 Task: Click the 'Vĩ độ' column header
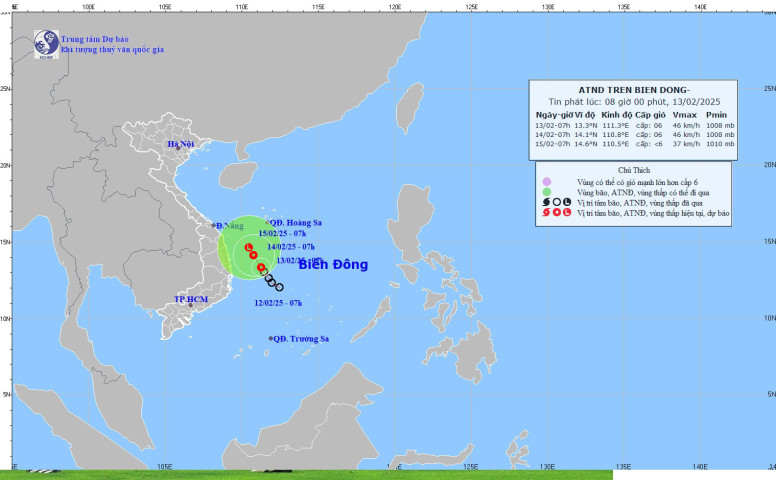[585, 115]
